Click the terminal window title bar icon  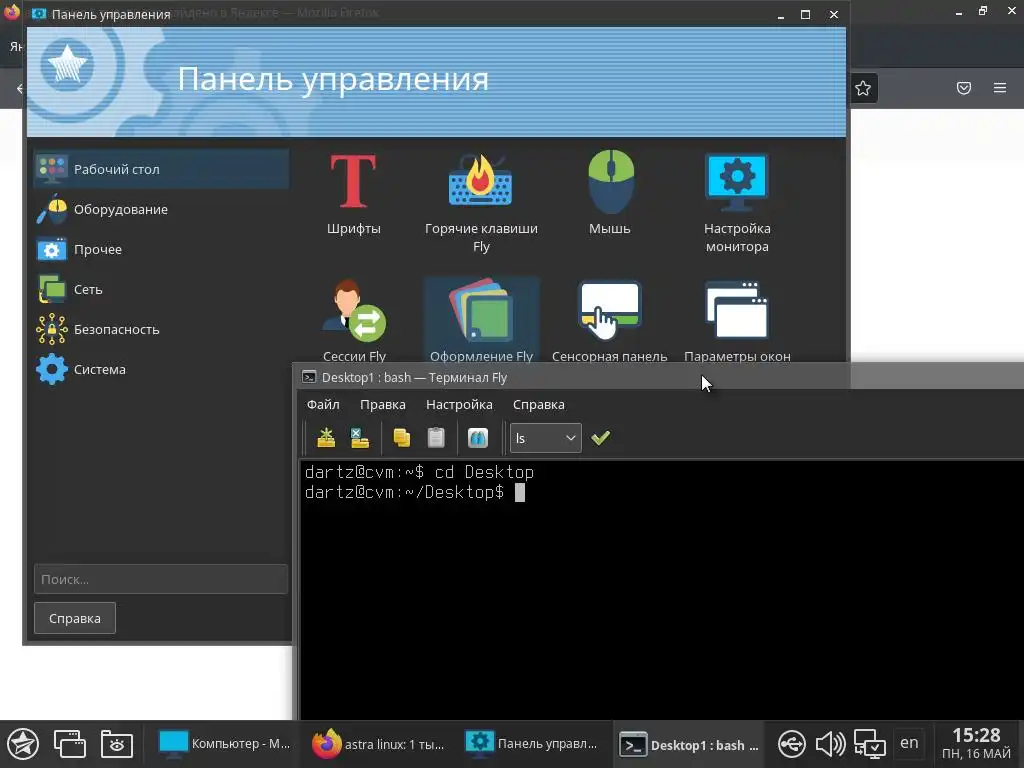[x=309, y=377]
